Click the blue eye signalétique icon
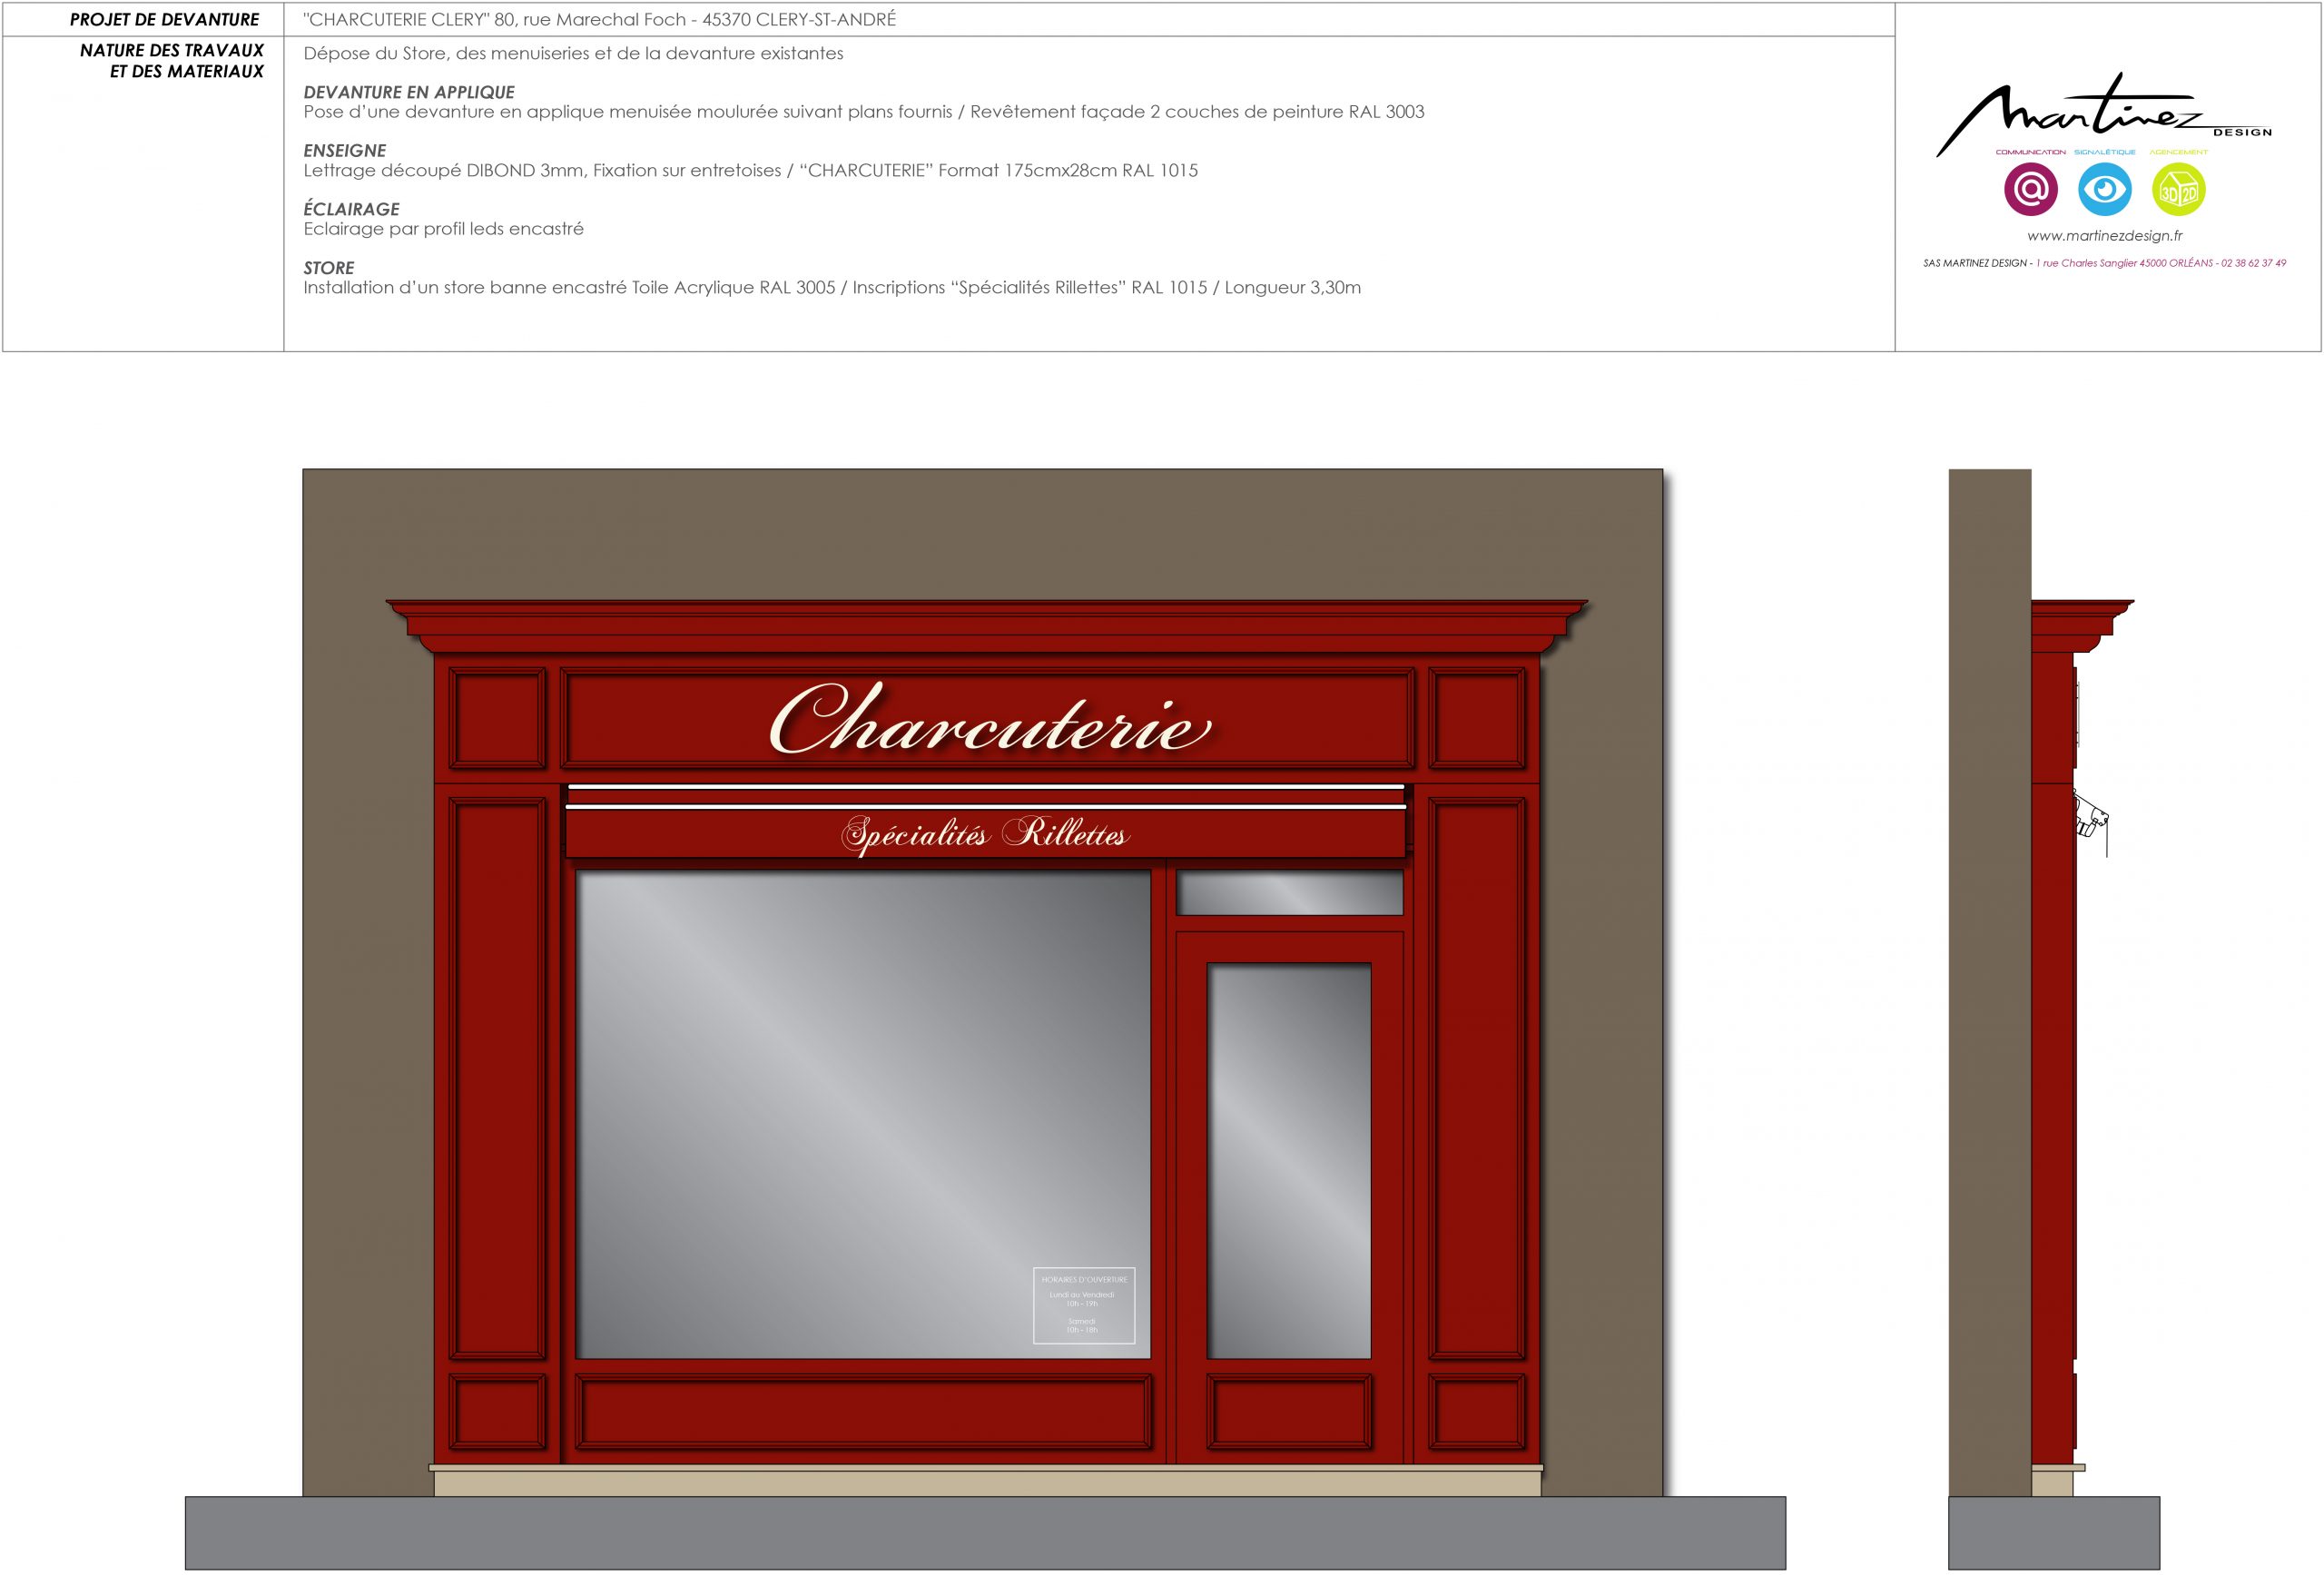 (x=2104, y=189)
